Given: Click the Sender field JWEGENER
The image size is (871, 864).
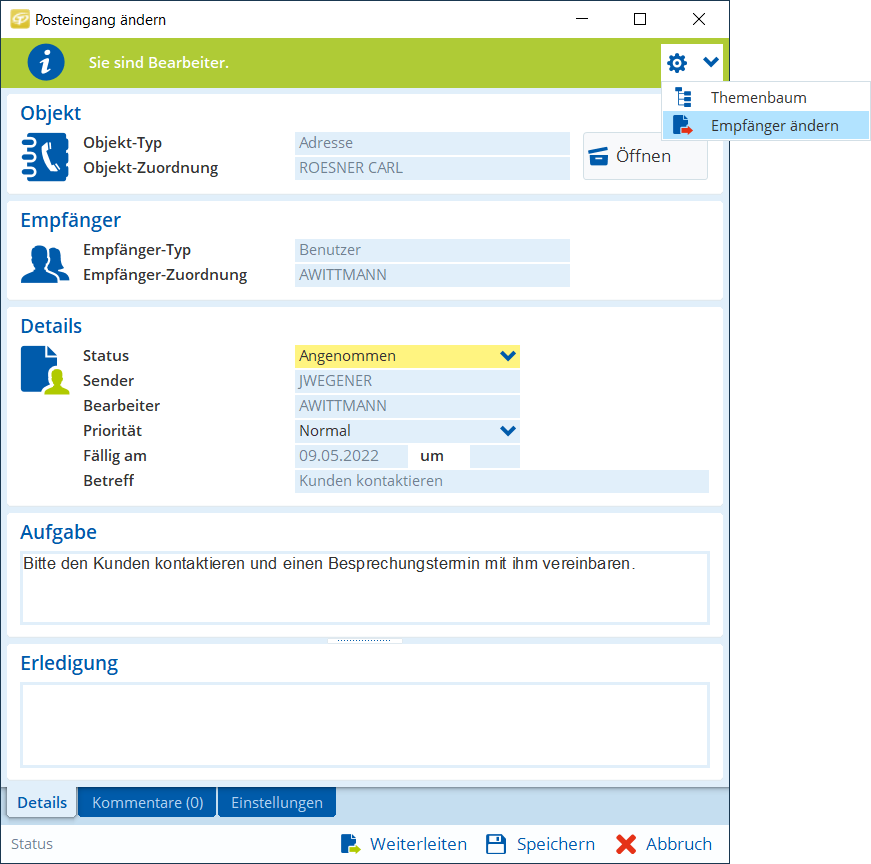Looking at the screenshot, I should 407,381.
